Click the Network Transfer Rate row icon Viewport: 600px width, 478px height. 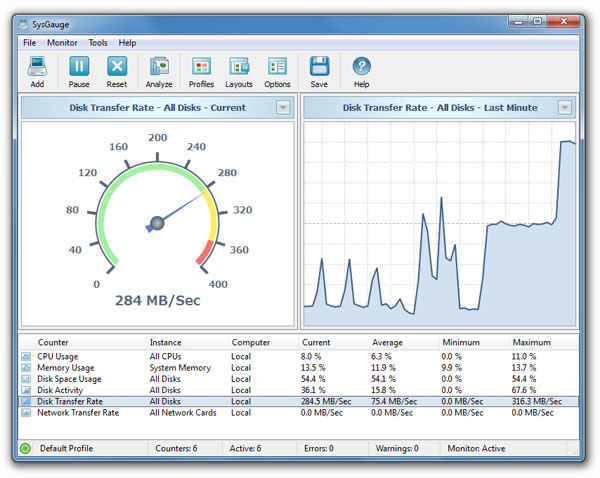coord(26,413)
